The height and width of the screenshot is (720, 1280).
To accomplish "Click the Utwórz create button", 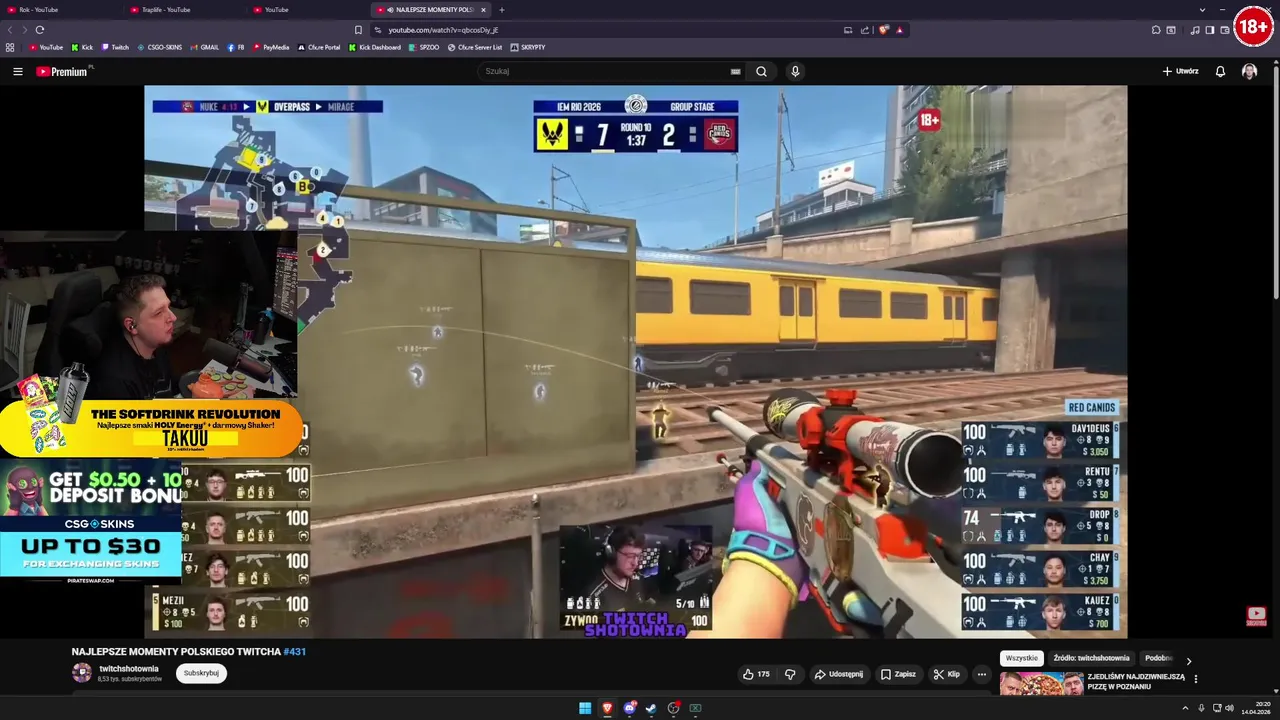I will pos(1180,71).
